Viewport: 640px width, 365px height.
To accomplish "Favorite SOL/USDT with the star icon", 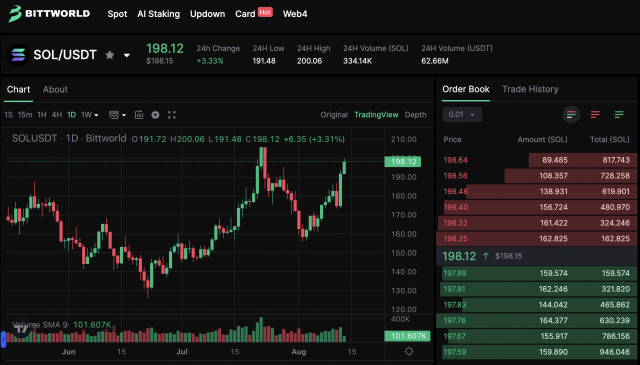I will [110, 55].
